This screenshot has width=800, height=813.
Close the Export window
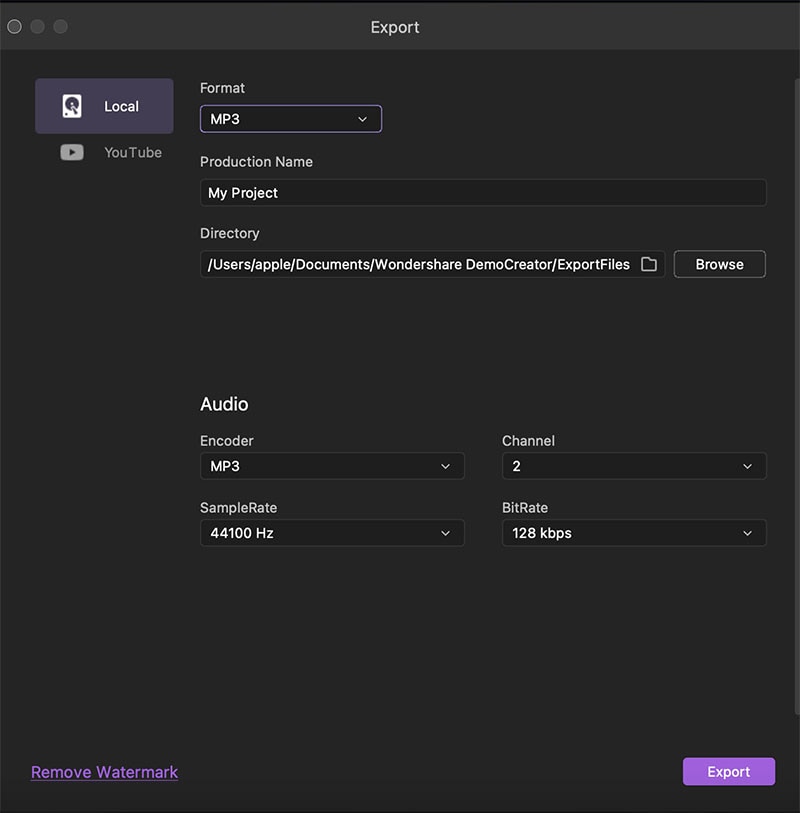tap(14, 27)
